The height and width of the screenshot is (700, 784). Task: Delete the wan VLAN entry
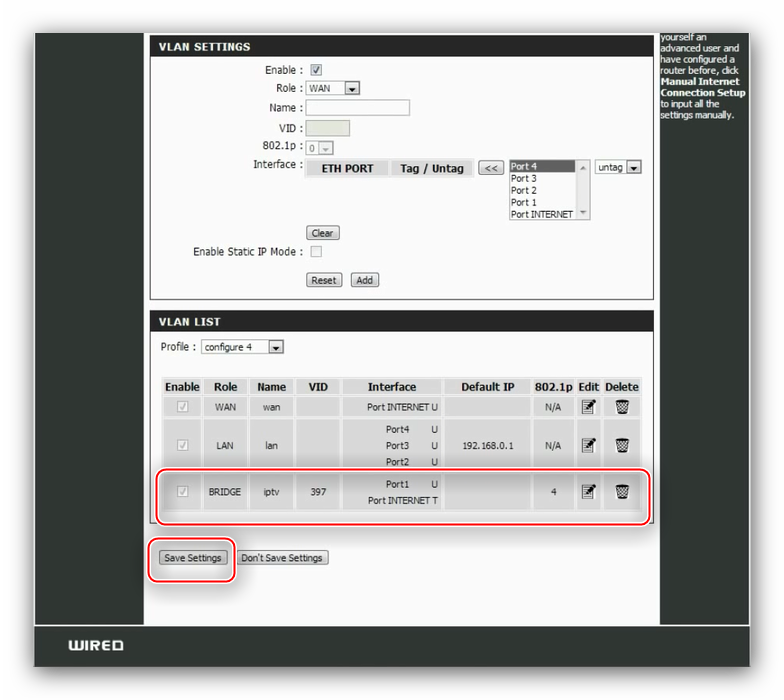coord(622,407)
